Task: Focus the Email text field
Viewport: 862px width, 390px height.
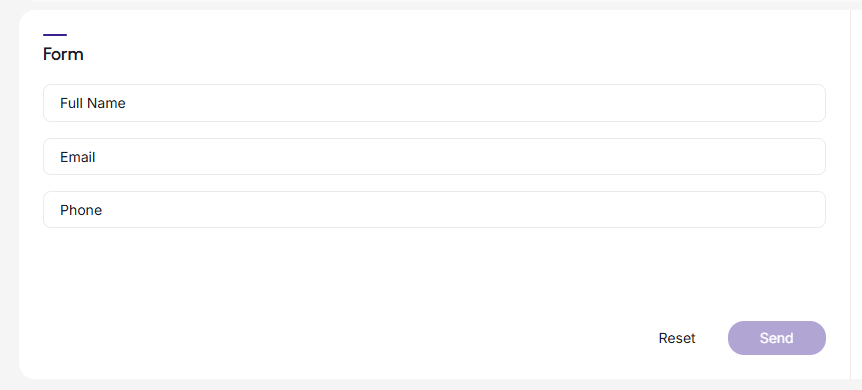Action: (x=434, y=157)
